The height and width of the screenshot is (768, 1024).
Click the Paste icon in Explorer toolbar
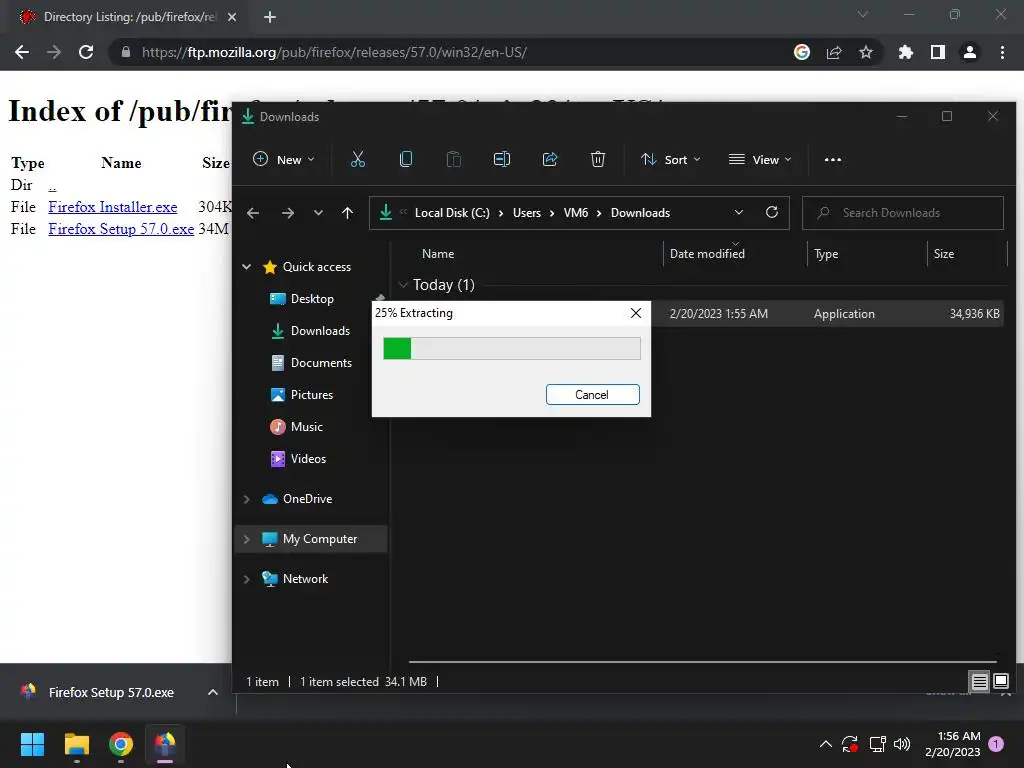pos(454,159)
